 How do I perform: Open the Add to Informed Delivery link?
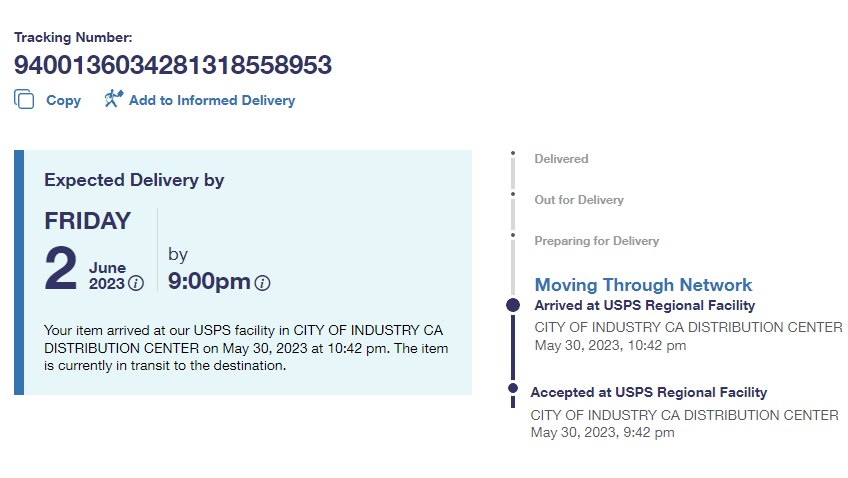tap(211, 100)
